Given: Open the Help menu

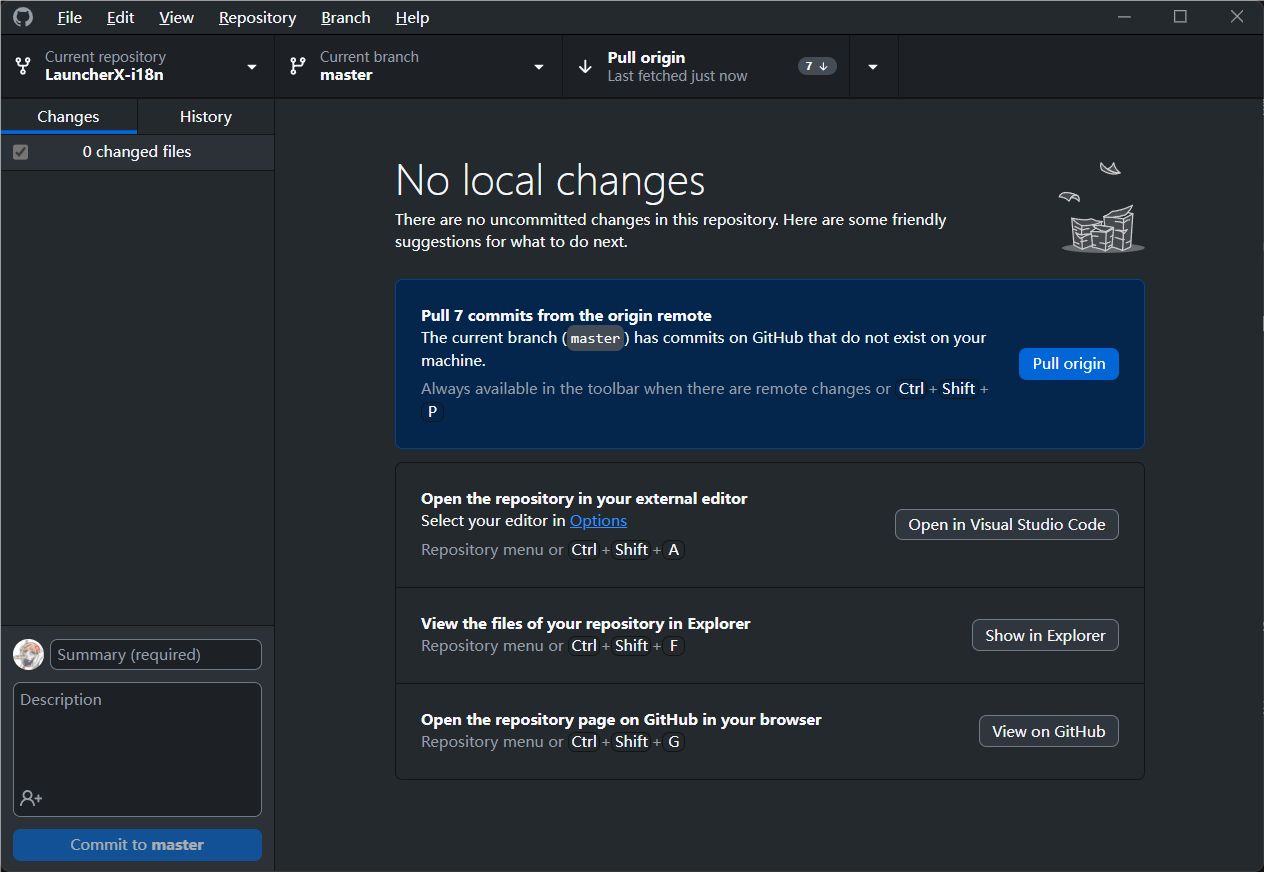Looking at the screenshot, I should tap(412, 17).
